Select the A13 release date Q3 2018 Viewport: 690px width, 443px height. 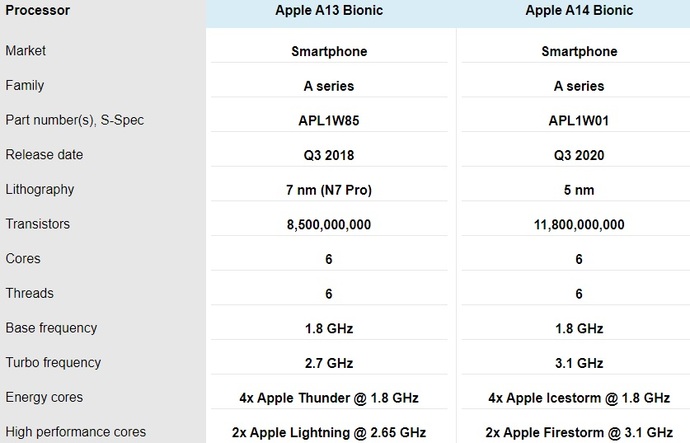(x=329, y=155)
